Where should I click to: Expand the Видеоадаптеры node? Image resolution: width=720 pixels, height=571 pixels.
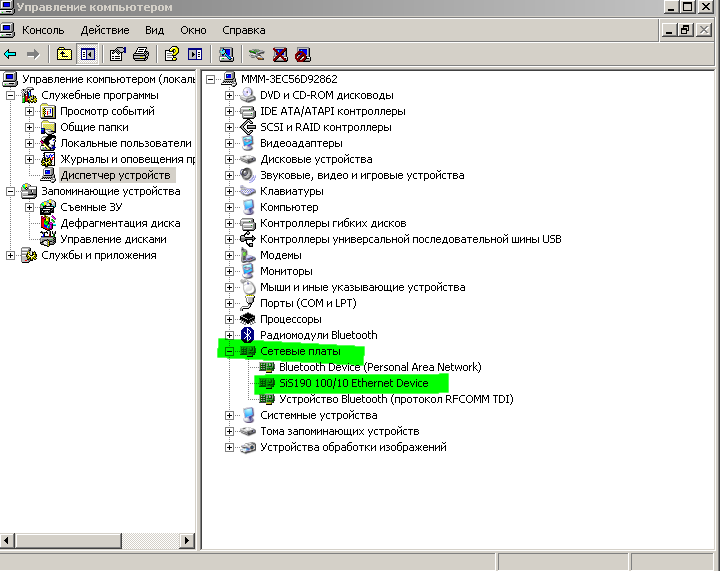pos(230,143)
